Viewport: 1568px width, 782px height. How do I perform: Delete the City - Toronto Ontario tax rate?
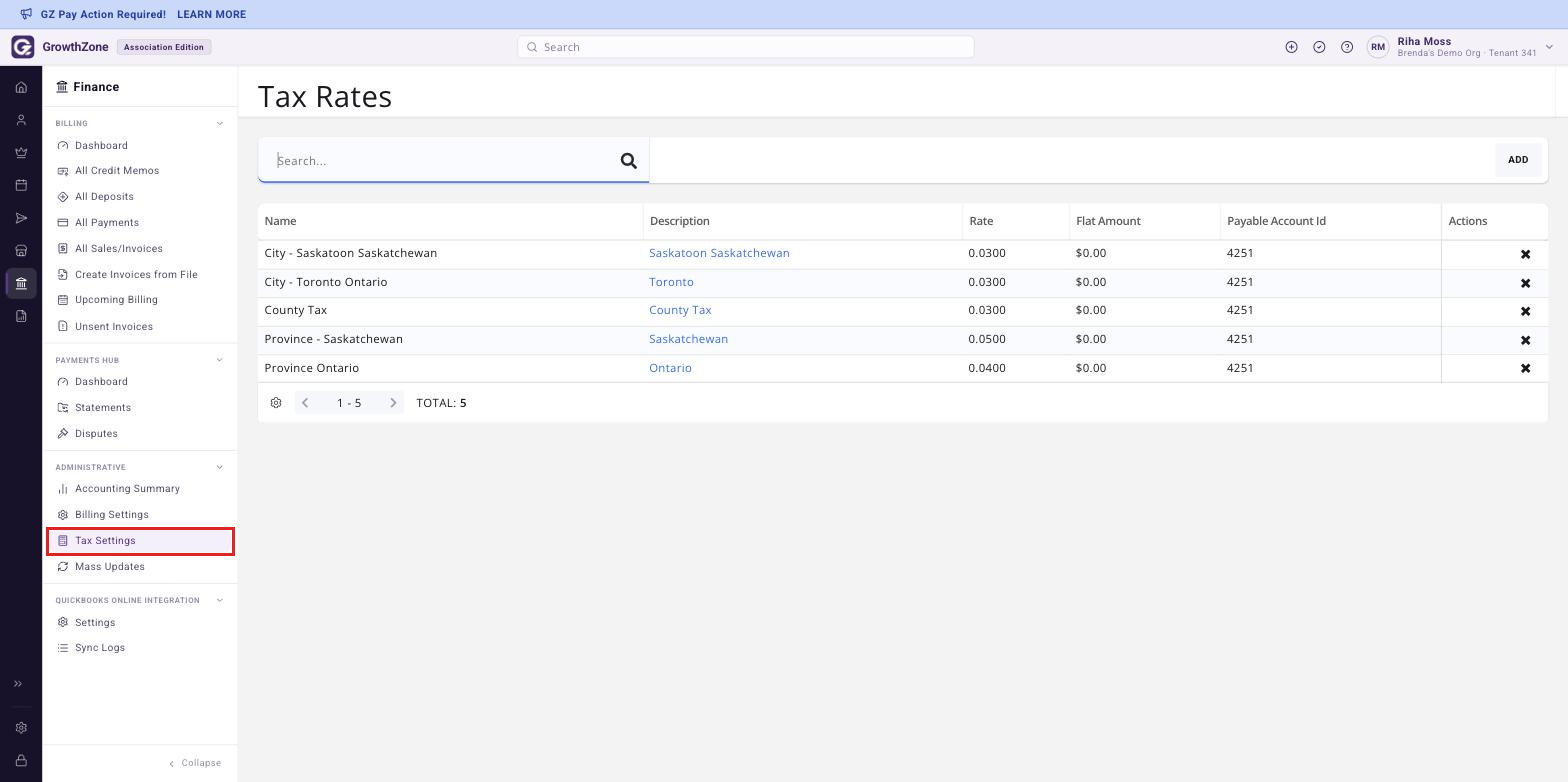pyautogui.click(x=1525, y=283)
